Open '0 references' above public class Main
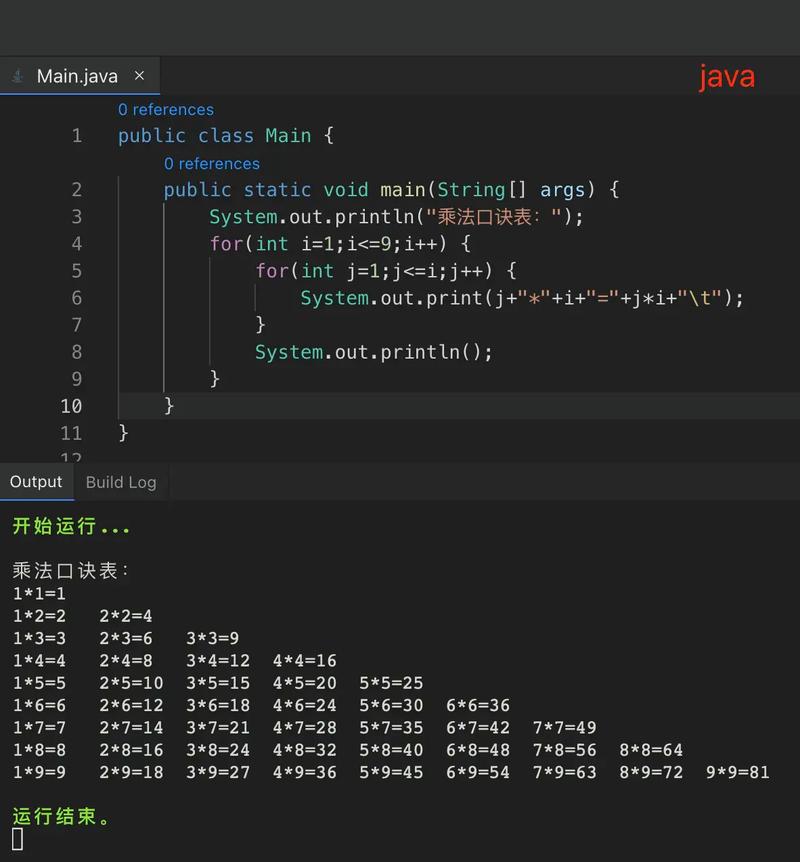This screenshot has height=862, width=800. (x=166, y=109)
